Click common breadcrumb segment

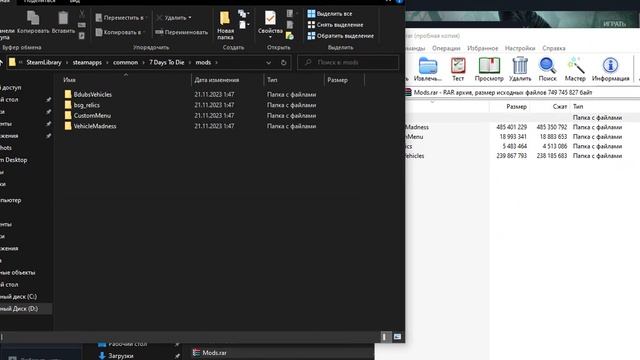(x=125, y=62)
